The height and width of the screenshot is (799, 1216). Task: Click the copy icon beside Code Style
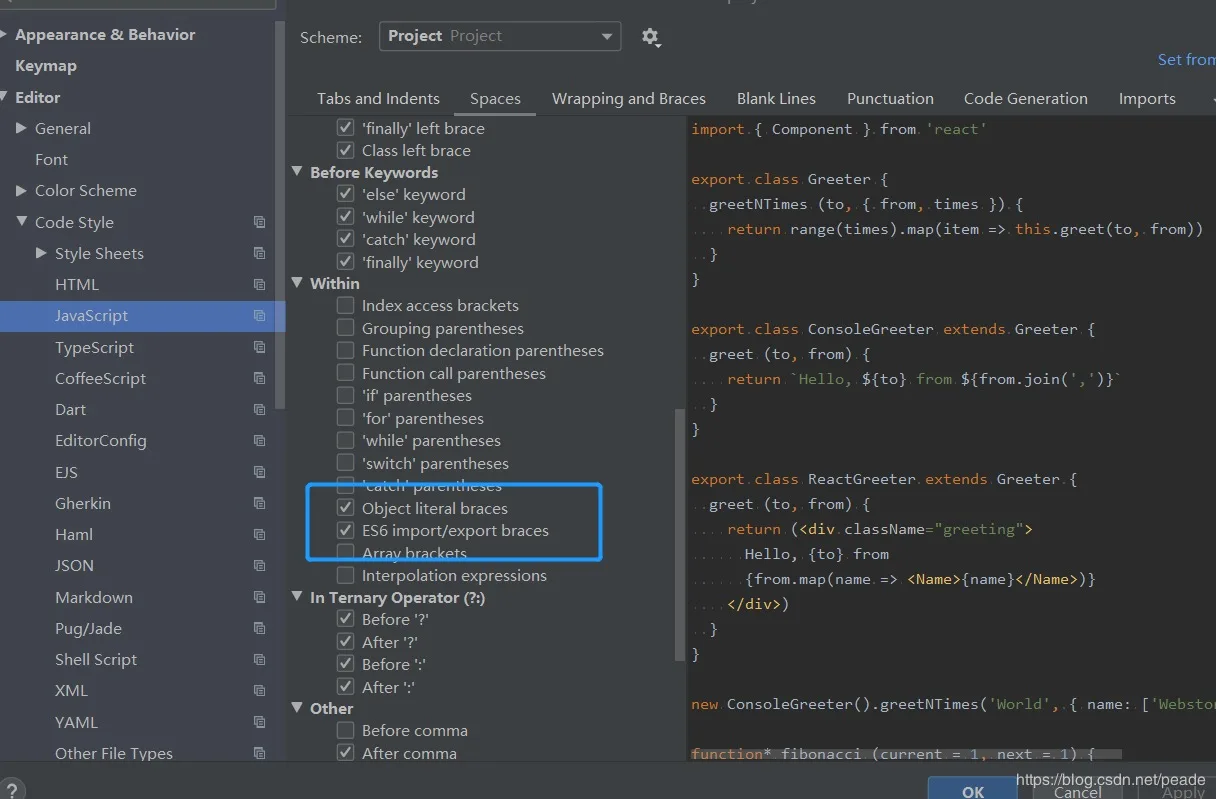259,222
